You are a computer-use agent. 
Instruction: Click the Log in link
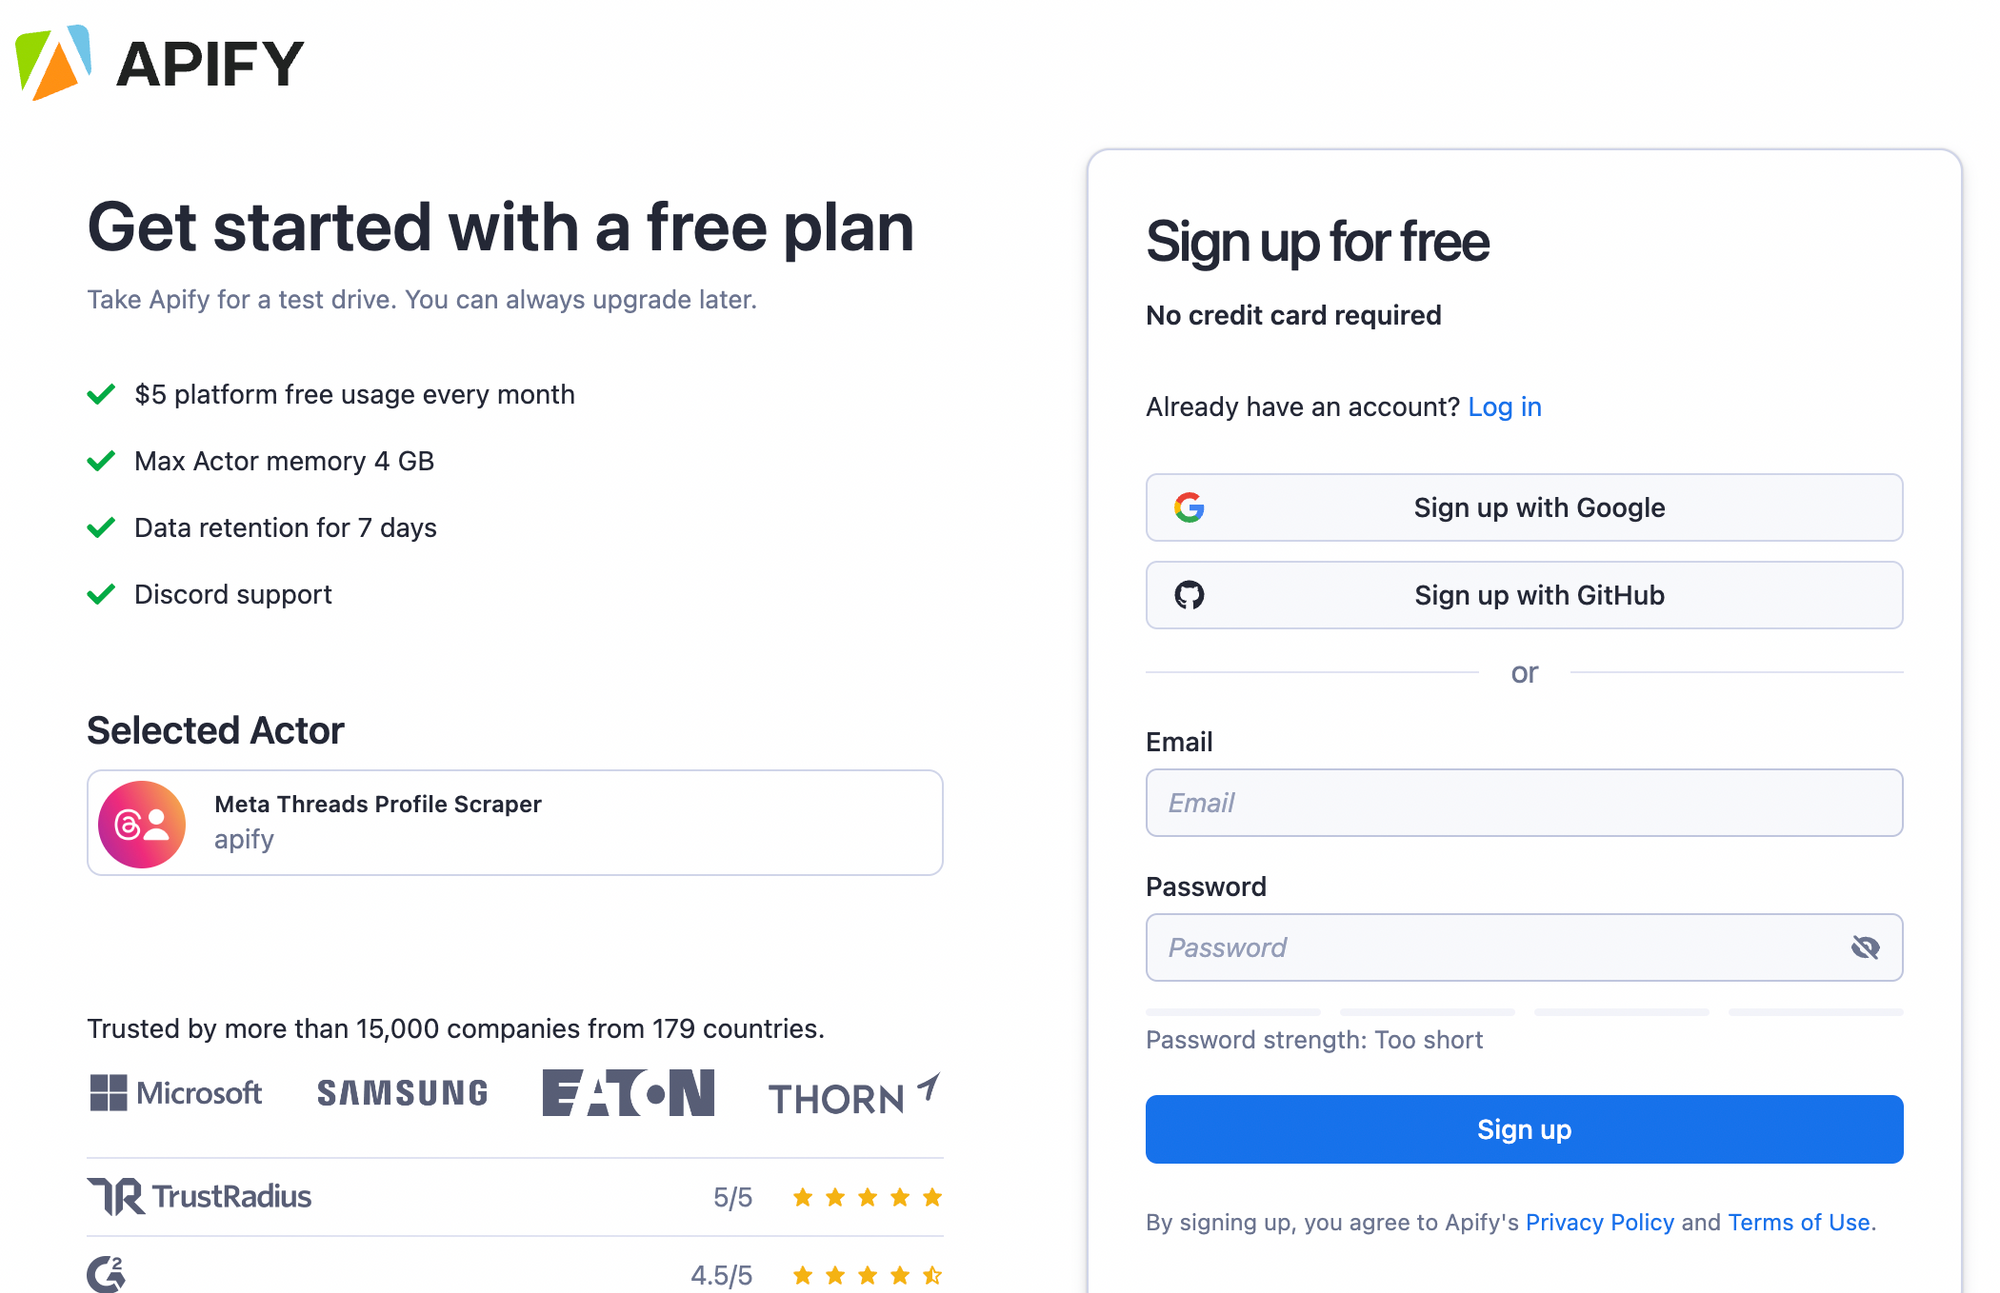click(1504, 407)
